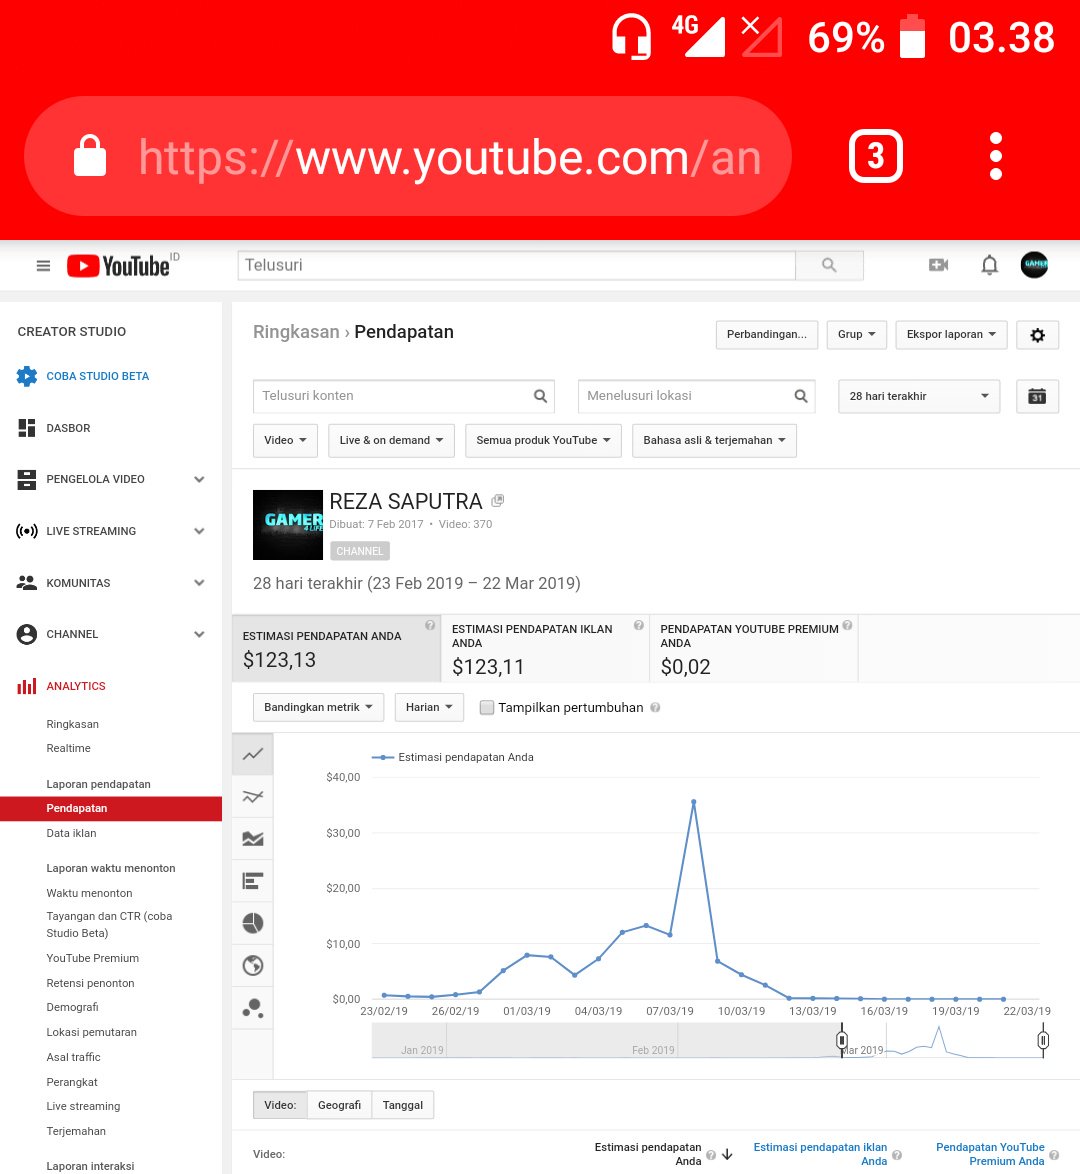Click help icon on Estimasi Pendapatan Anda card

pos(430,625)
